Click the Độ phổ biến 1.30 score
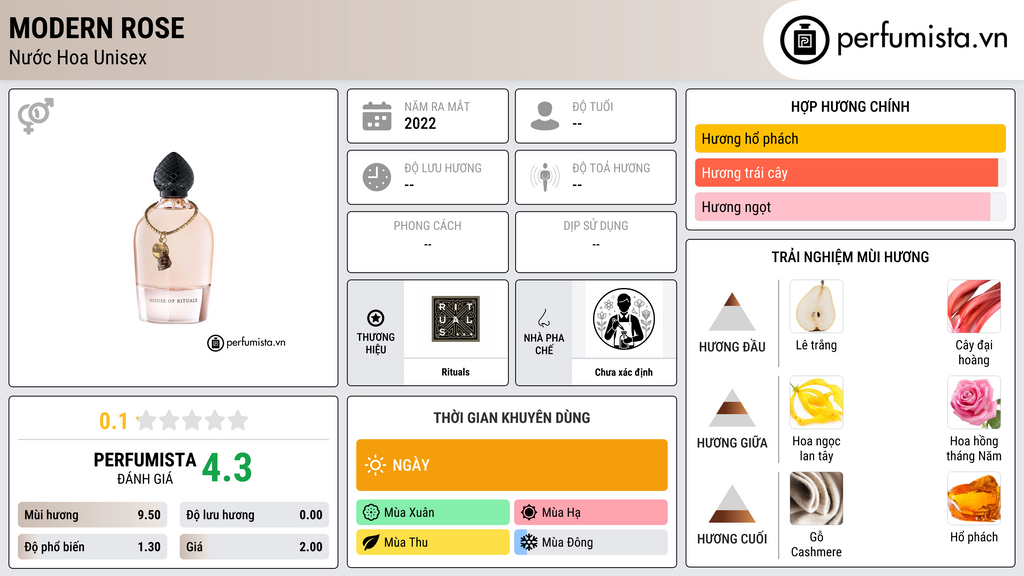This screenshot has width=1024, height=576. (92, 547)
